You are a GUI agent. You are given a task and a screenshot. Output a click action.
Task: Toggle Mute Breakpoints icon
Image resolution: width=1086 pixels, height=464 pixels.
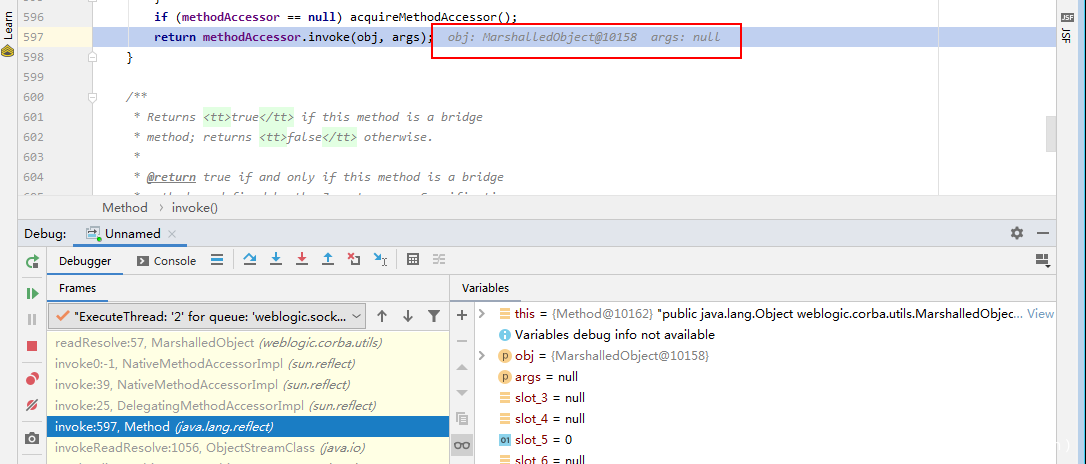tap(32, 405)
